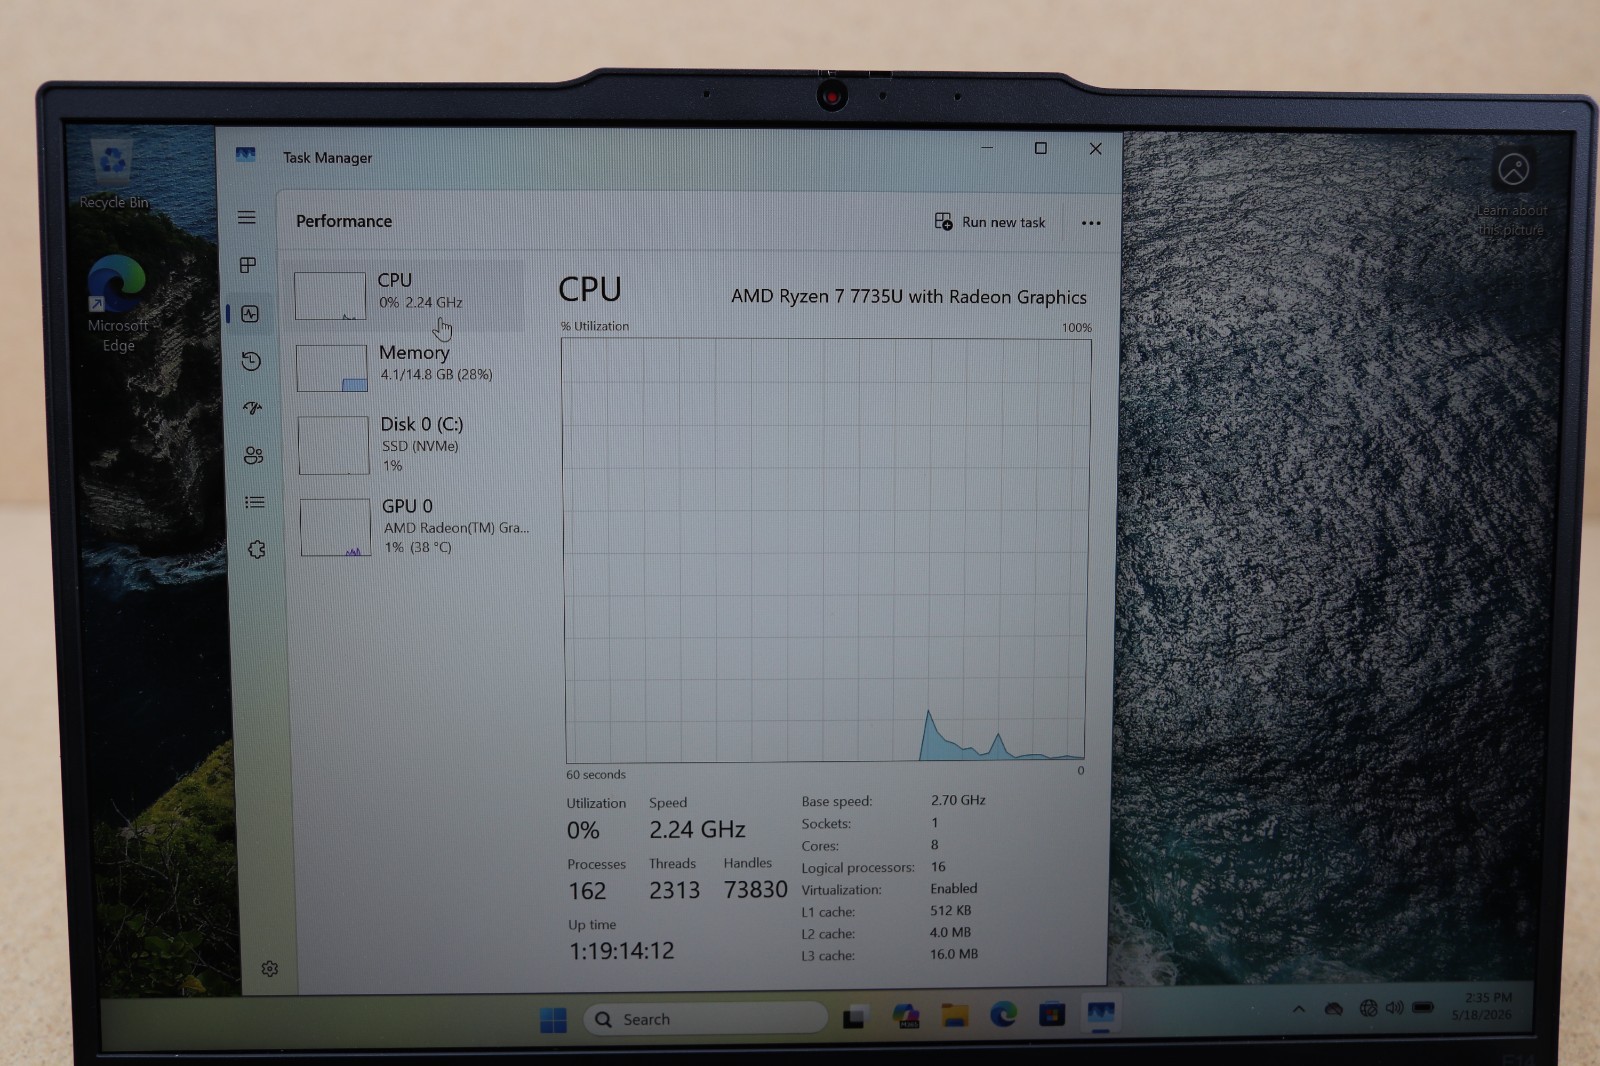The height and width of the screenshot is (1066, 1600).
Task: Expand the hidden system tray icons chevron
Action: (1298, 1009)
